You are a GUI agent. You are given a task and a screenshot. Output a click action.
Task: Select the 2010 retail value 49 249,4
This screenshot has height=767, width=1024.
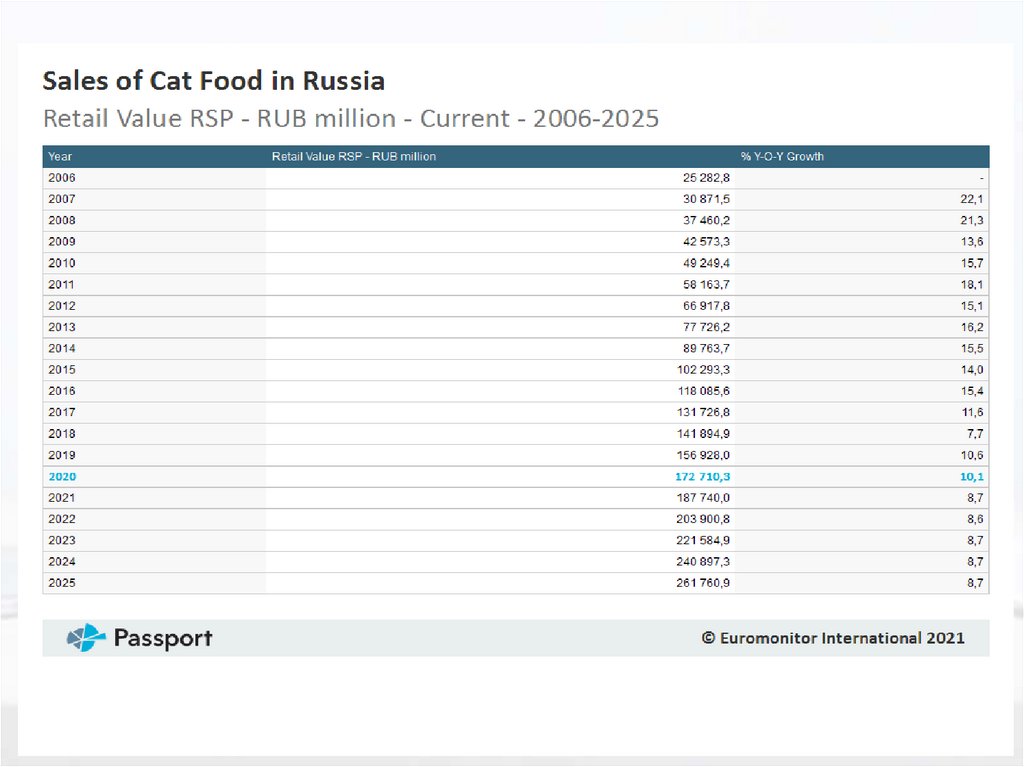(706, 263)
